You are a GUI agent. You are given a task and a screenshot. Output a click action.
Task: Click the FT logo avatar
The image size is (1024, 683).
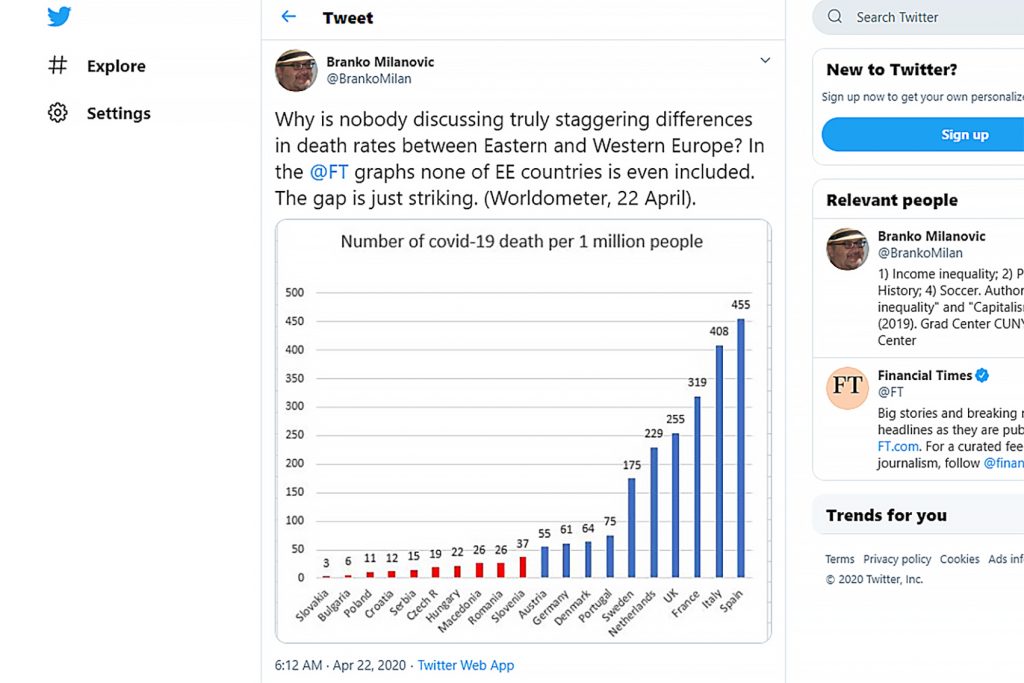847,388
